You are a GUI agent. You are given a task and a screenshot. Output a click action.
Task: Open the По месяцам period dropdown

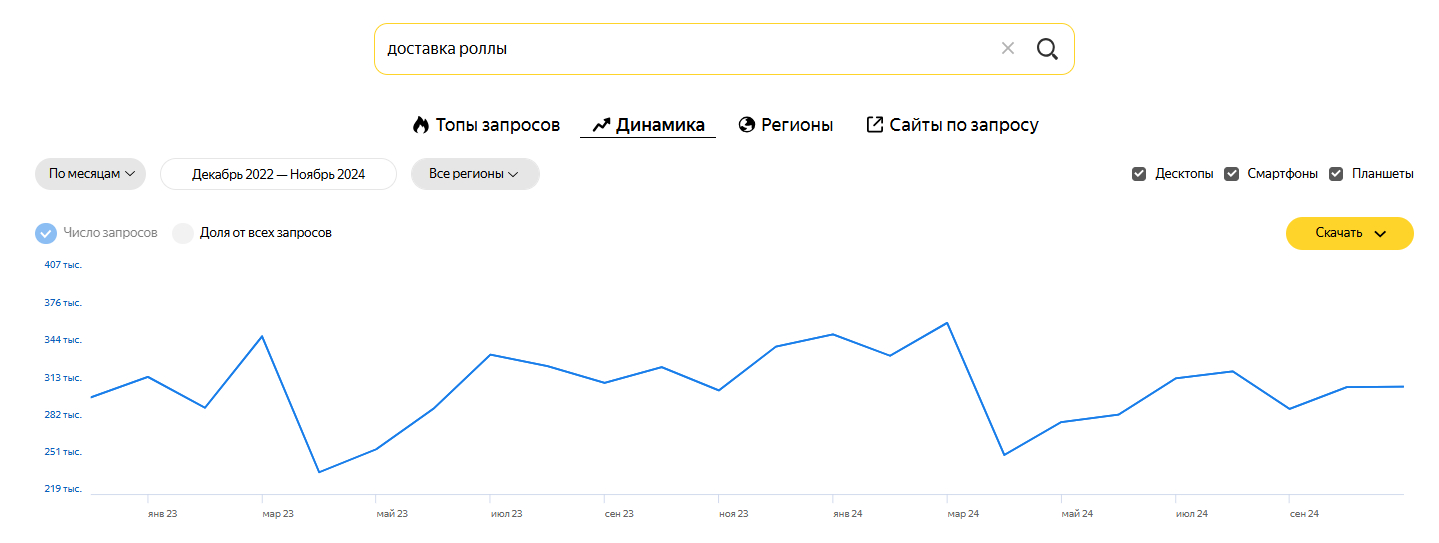click(x=91, y=174)
